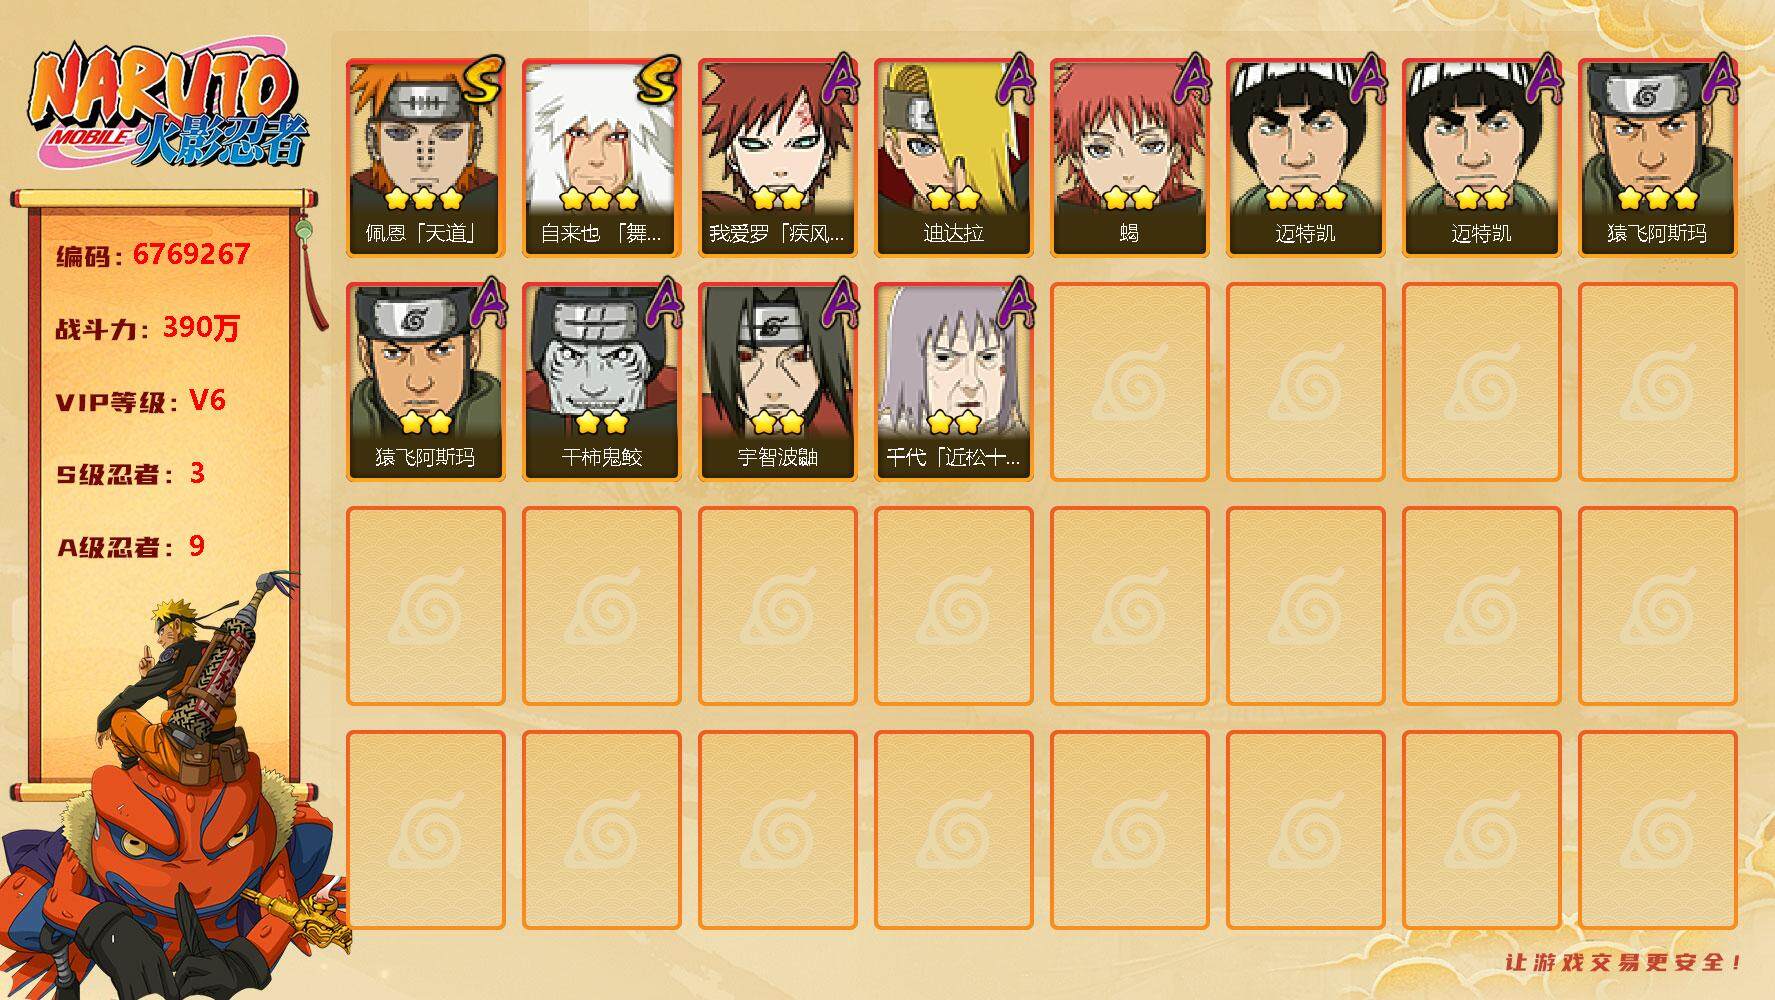This screenshot has height=1000, width=1775.
Task: Open the 千代「近松十人众」 ninja card
Action: point(953,382)
